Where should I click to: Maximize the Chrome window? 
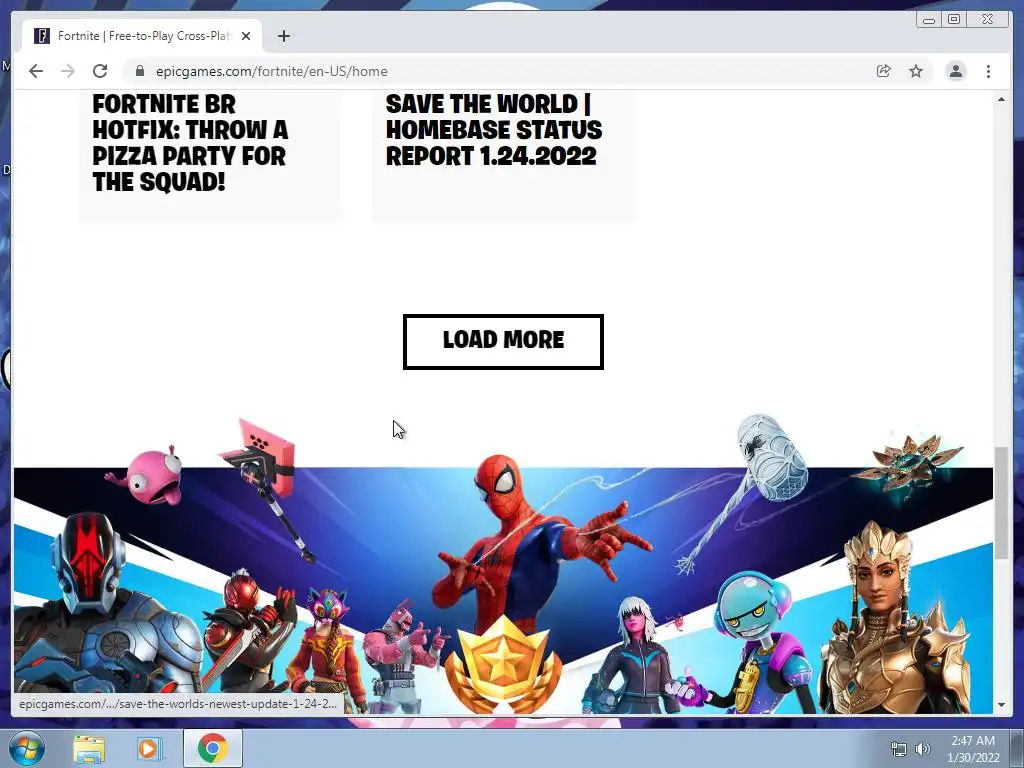point(954,20)
